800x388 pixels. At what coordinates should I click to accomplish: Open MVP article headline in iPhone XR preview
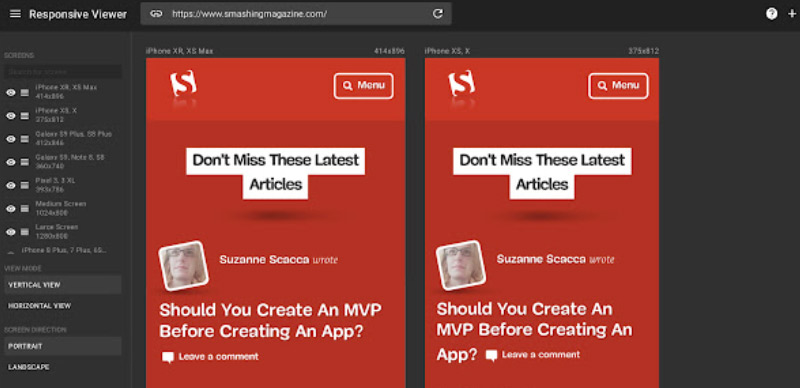pyautogui.click(x=270, y=321)
